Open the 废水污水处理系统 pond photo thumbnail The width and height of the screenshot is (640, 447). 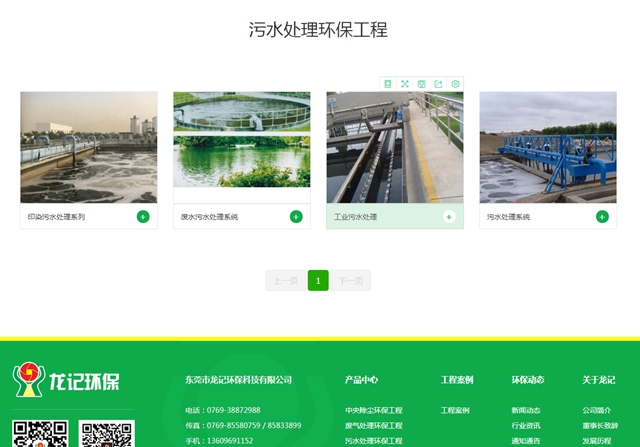242,140
